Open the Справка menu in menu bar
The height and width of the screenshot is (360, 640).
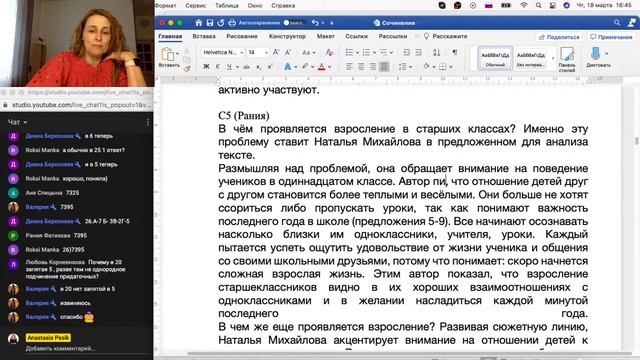point(283,5)
